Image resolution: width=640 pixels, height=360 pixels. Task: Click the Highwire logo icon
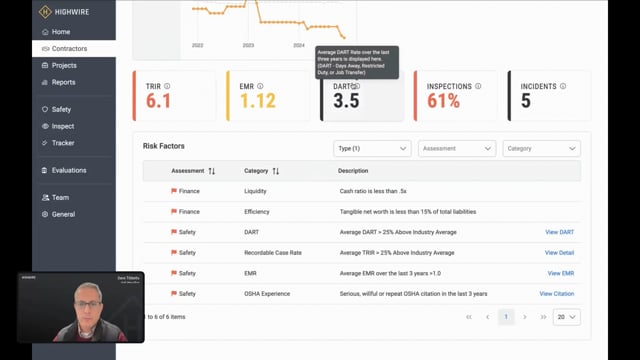44,12
